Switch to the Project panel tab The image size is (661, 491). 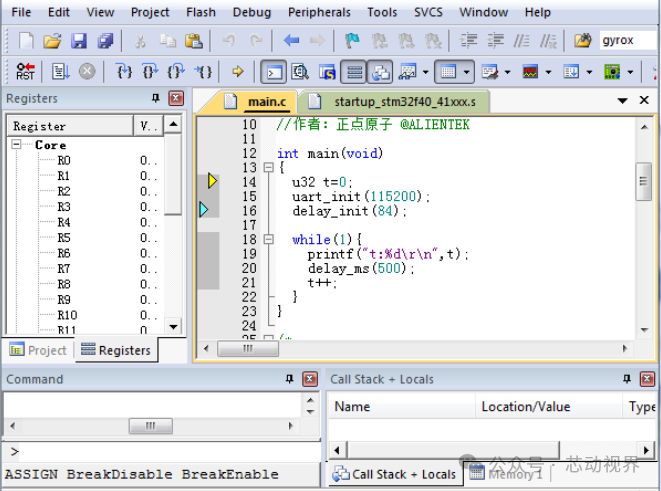[38, 350]
